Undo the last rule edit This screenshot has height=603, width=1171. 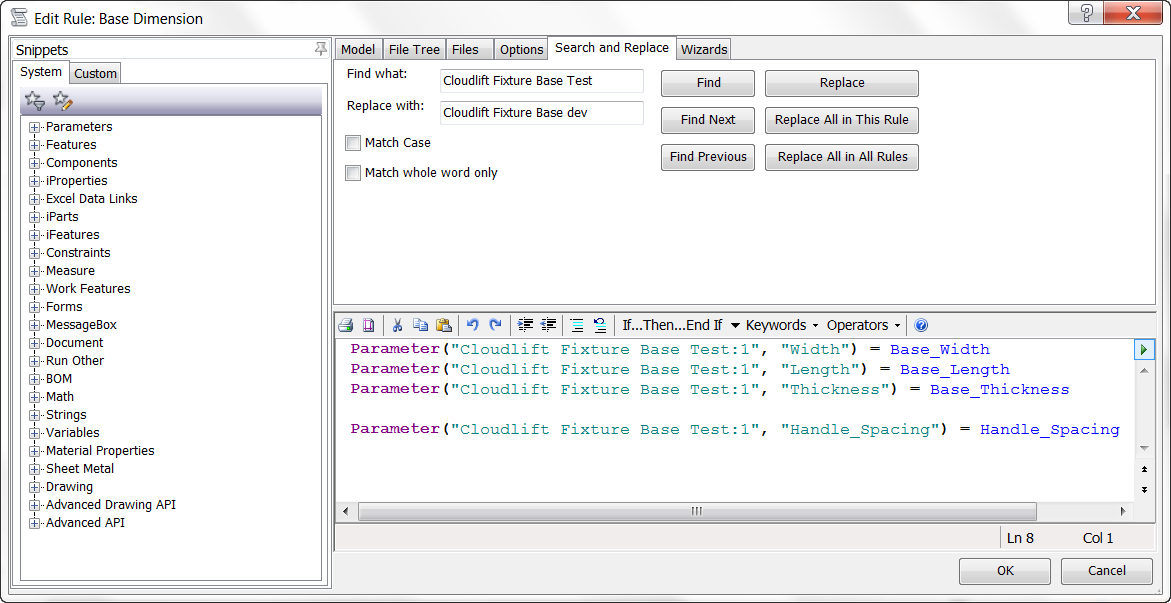click(x=473, y=325)
